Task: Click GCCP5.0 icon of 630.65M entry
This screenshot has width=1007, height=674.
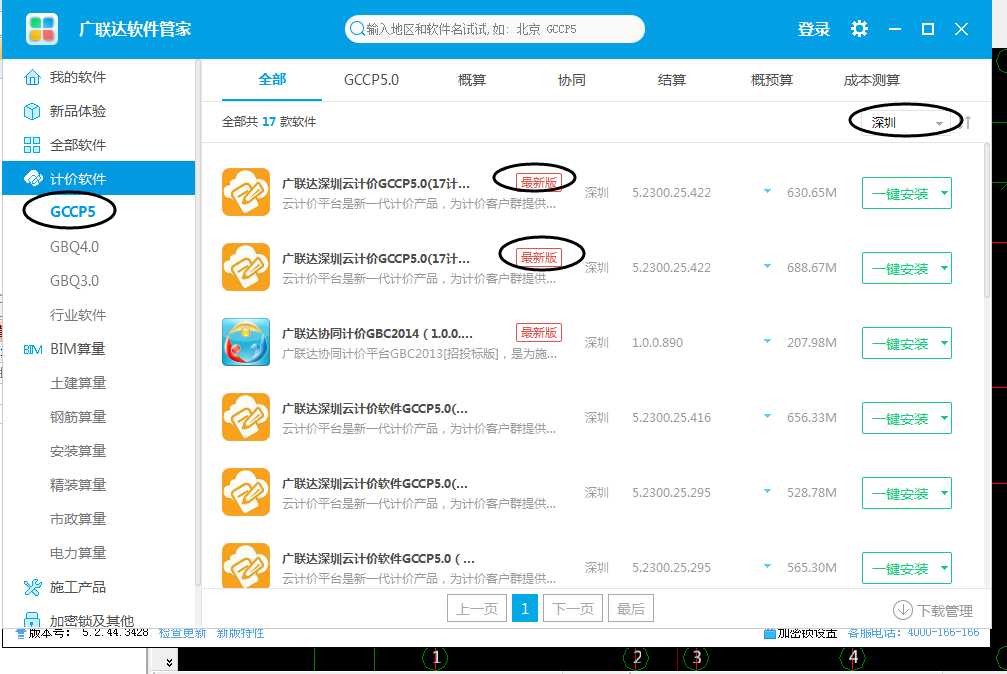Action: coord(246,192)
